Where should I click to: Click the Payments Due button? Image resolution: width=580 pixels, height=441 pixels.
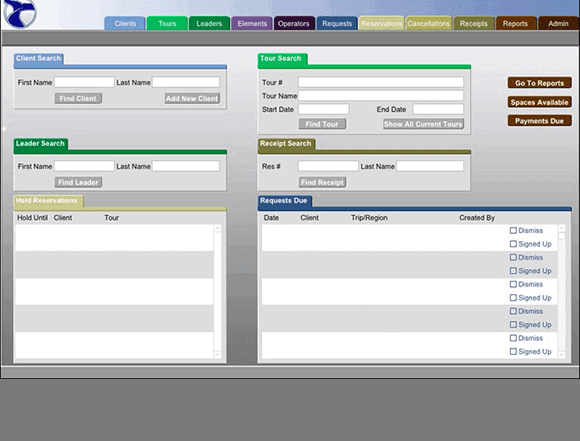[x=540, y=121]
